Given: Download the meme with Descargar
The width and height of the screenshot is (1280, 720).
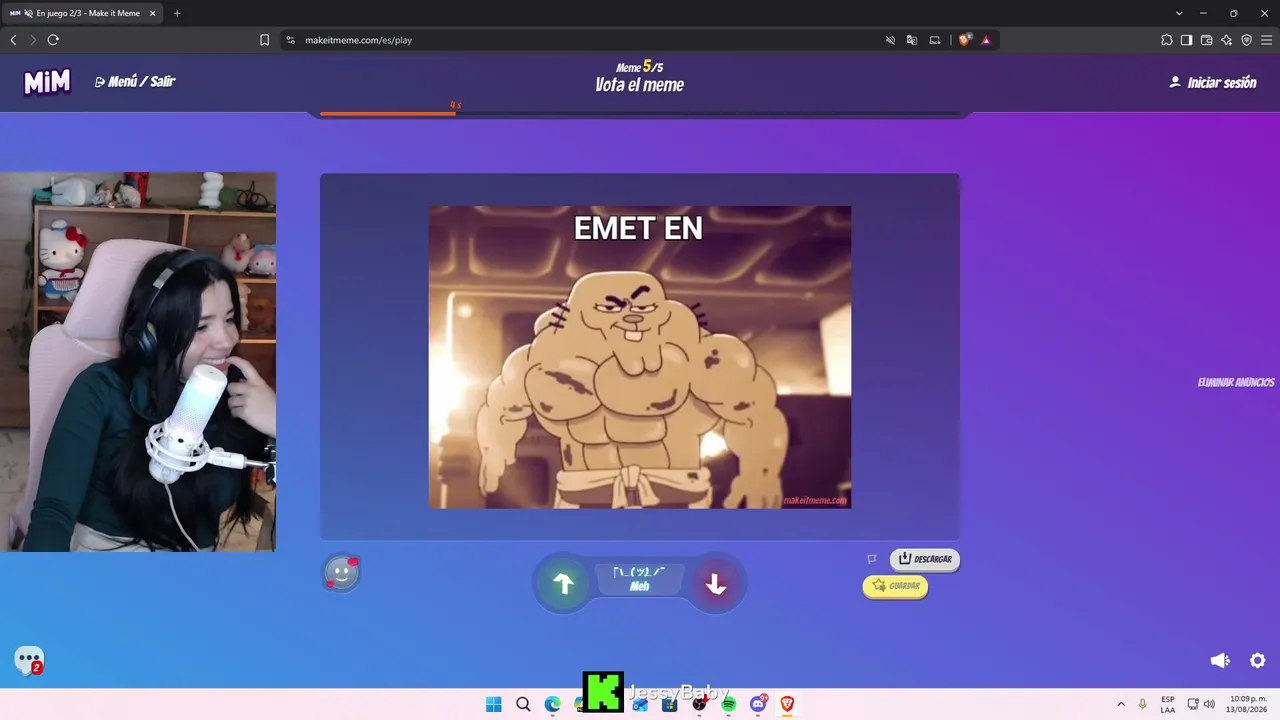Looking at the screenshot, I should tap(925, 559).
